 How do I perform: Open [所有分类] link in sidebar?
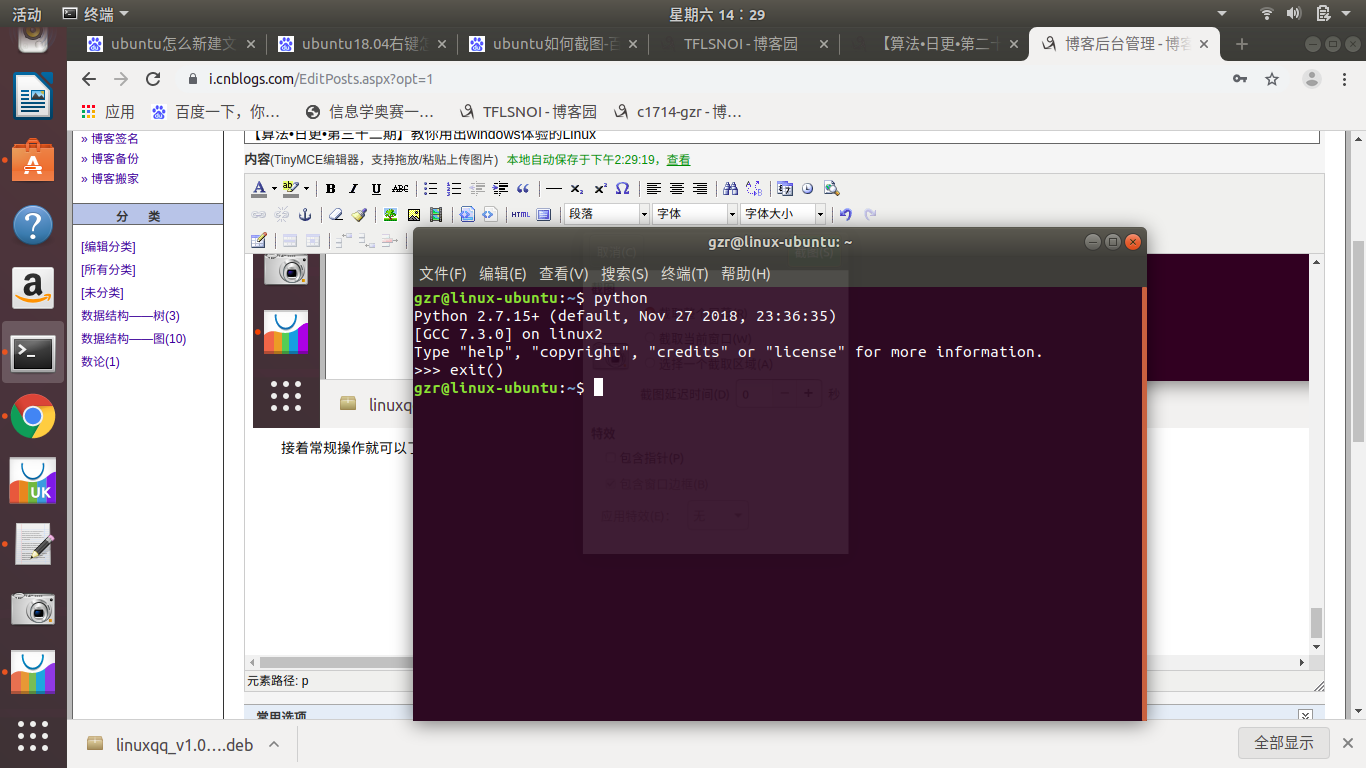coord(108,270)
